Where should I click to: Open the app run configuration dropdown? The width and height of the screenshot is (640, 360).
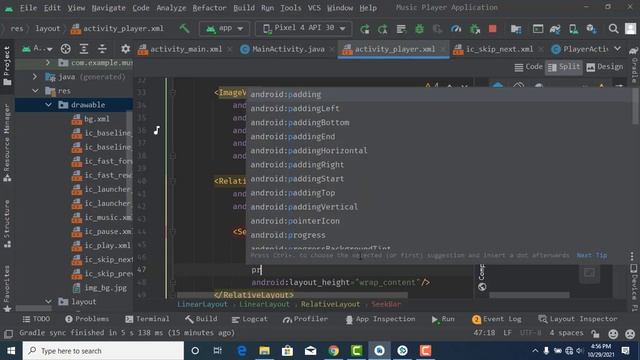(224, 29)
